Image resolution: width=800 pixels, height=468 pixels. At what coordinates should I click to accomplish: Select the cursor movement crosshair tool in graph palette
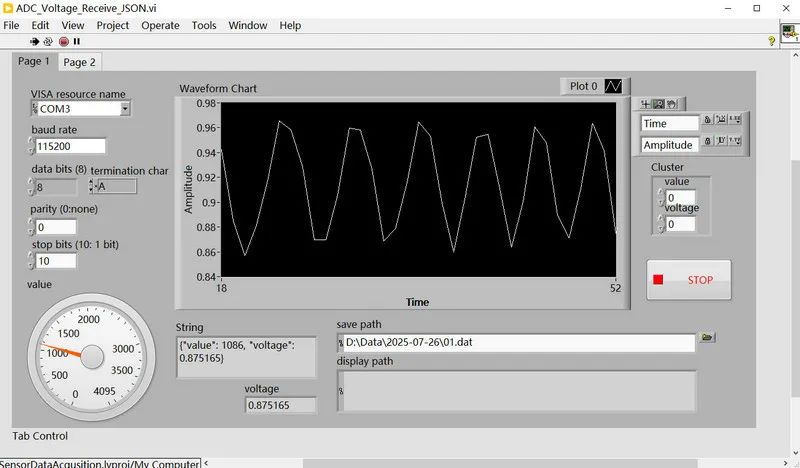point(645,104)
